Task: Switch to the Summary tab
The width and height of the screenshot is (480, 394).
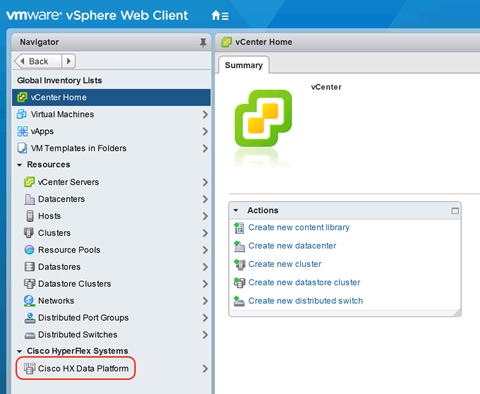Action: (x=244, y=65)
